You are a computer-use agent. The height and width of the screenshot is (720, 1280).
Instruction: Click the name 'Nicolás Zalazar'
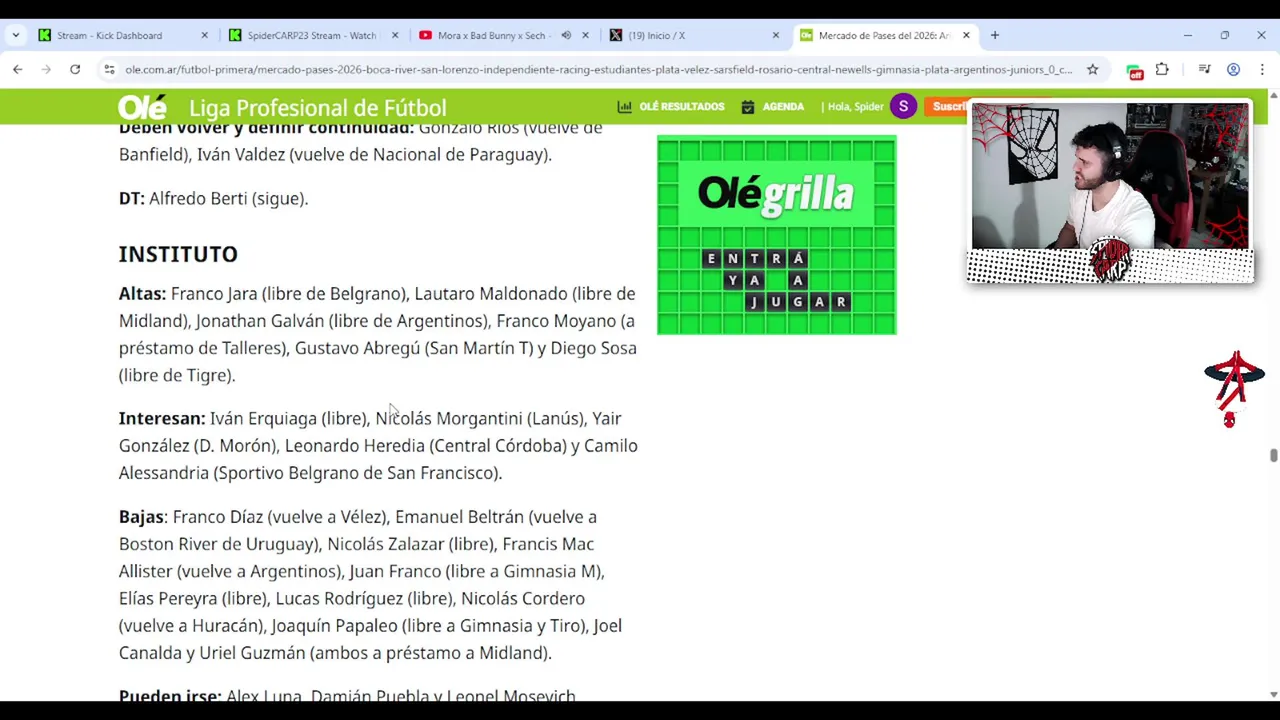click(x=386, y=544)
